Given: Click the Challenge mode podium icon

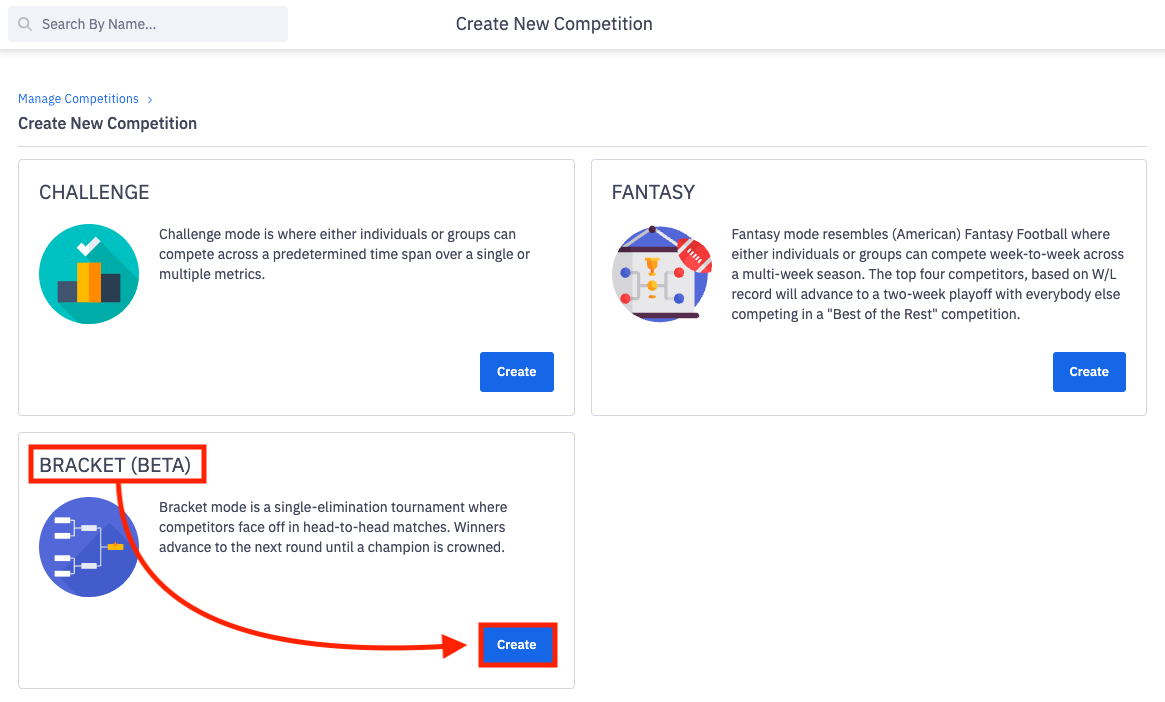Looking at the screenshot, I should (x=89, y=274).
